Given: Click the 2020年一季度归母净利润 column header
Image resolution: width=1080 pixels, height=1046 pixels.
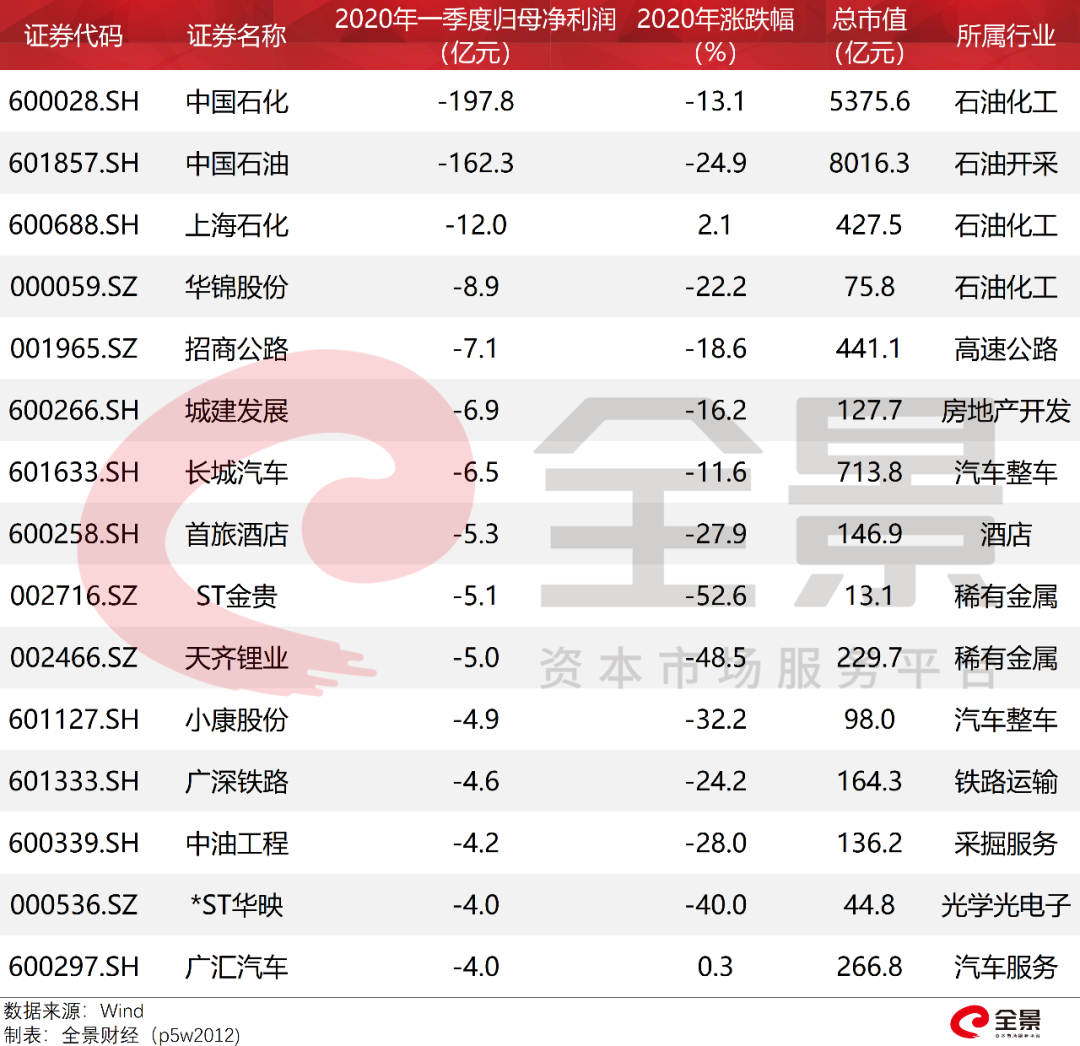Looking at the screenshot, I should coord(475,36).
